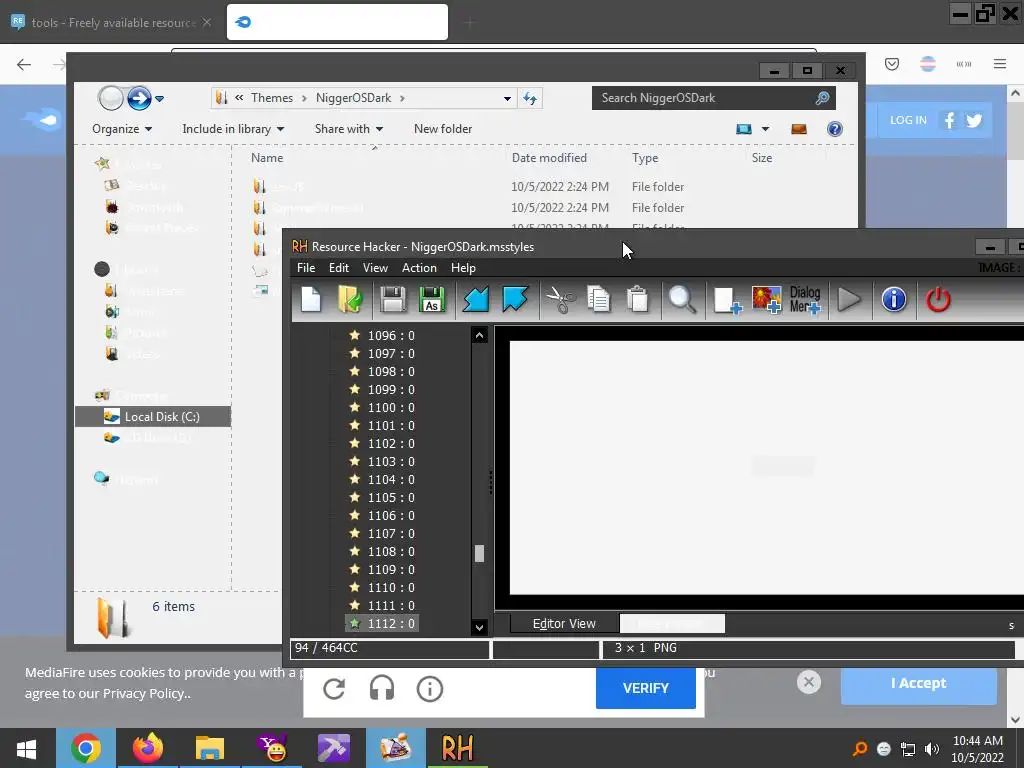Screen dimensions: 1024x768
Task: Switch to the Editor View tab
Action: (x=564, y=624)
